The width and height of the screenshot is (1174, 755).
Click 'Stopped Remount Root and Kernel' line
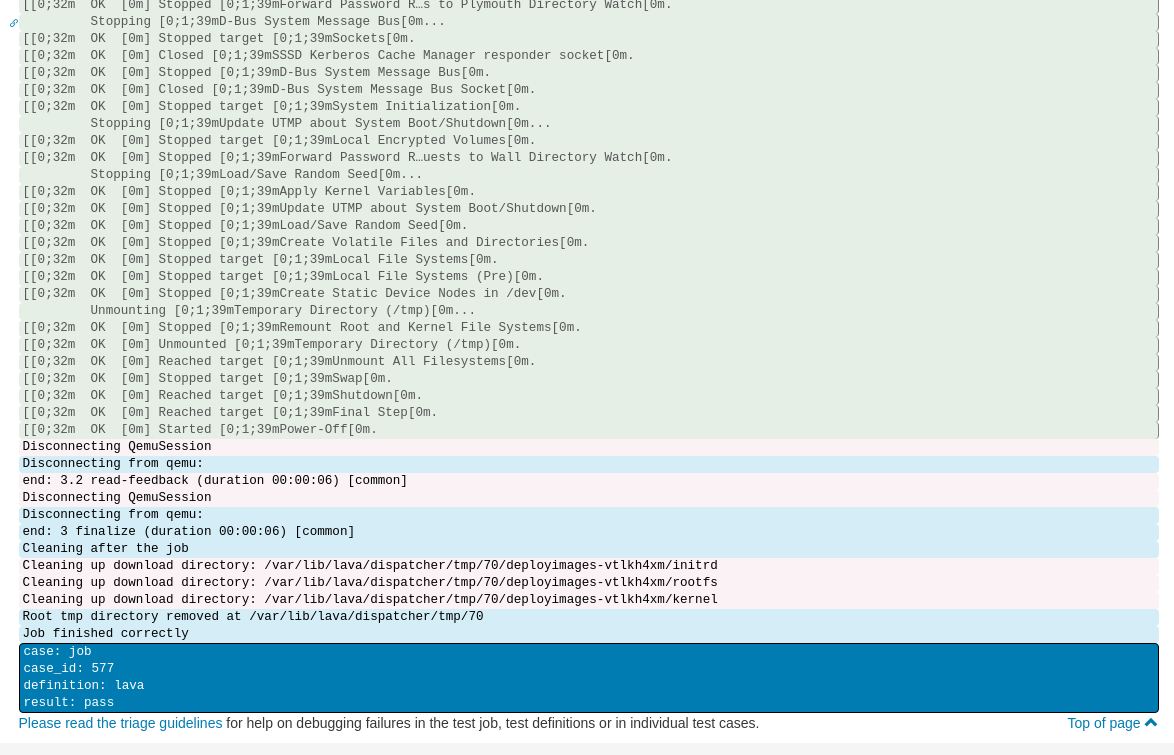pos(588,327)
